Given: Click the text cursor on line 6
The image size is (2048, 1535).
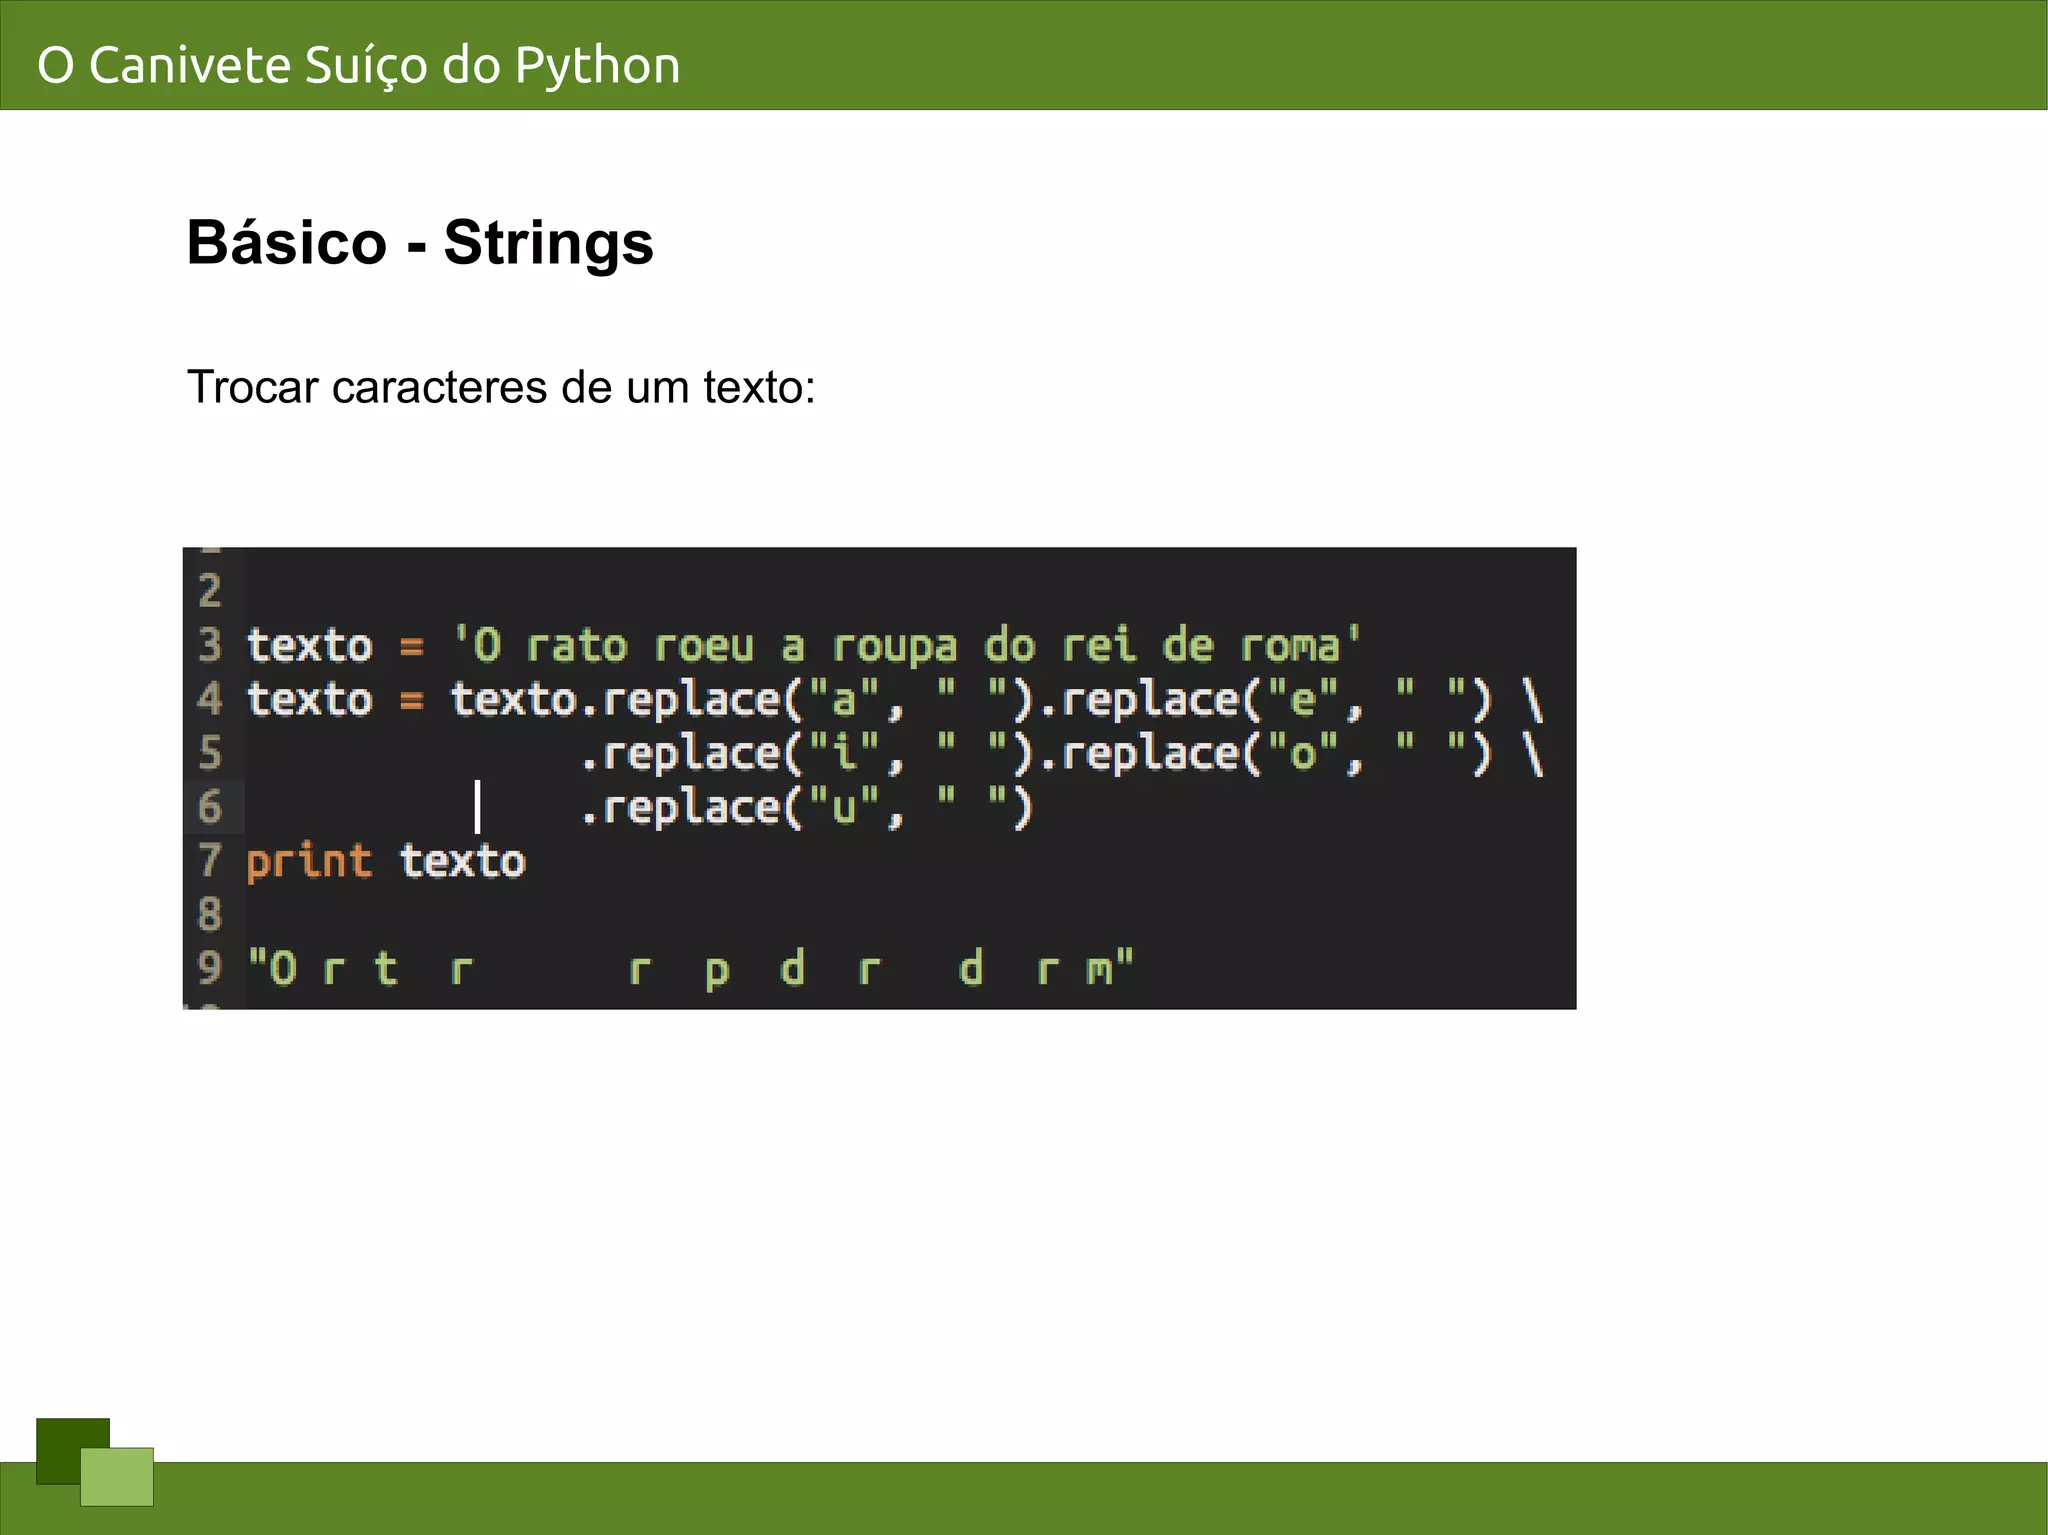Looking at the screenshot, I should click(478, 807).
